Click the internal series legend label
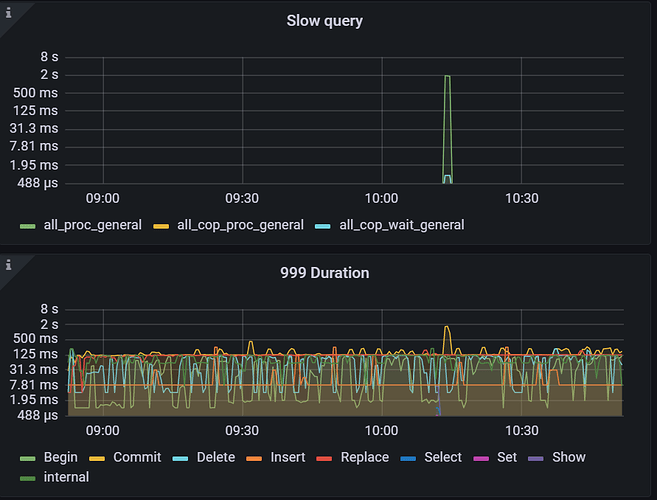 tap(66, 477)
